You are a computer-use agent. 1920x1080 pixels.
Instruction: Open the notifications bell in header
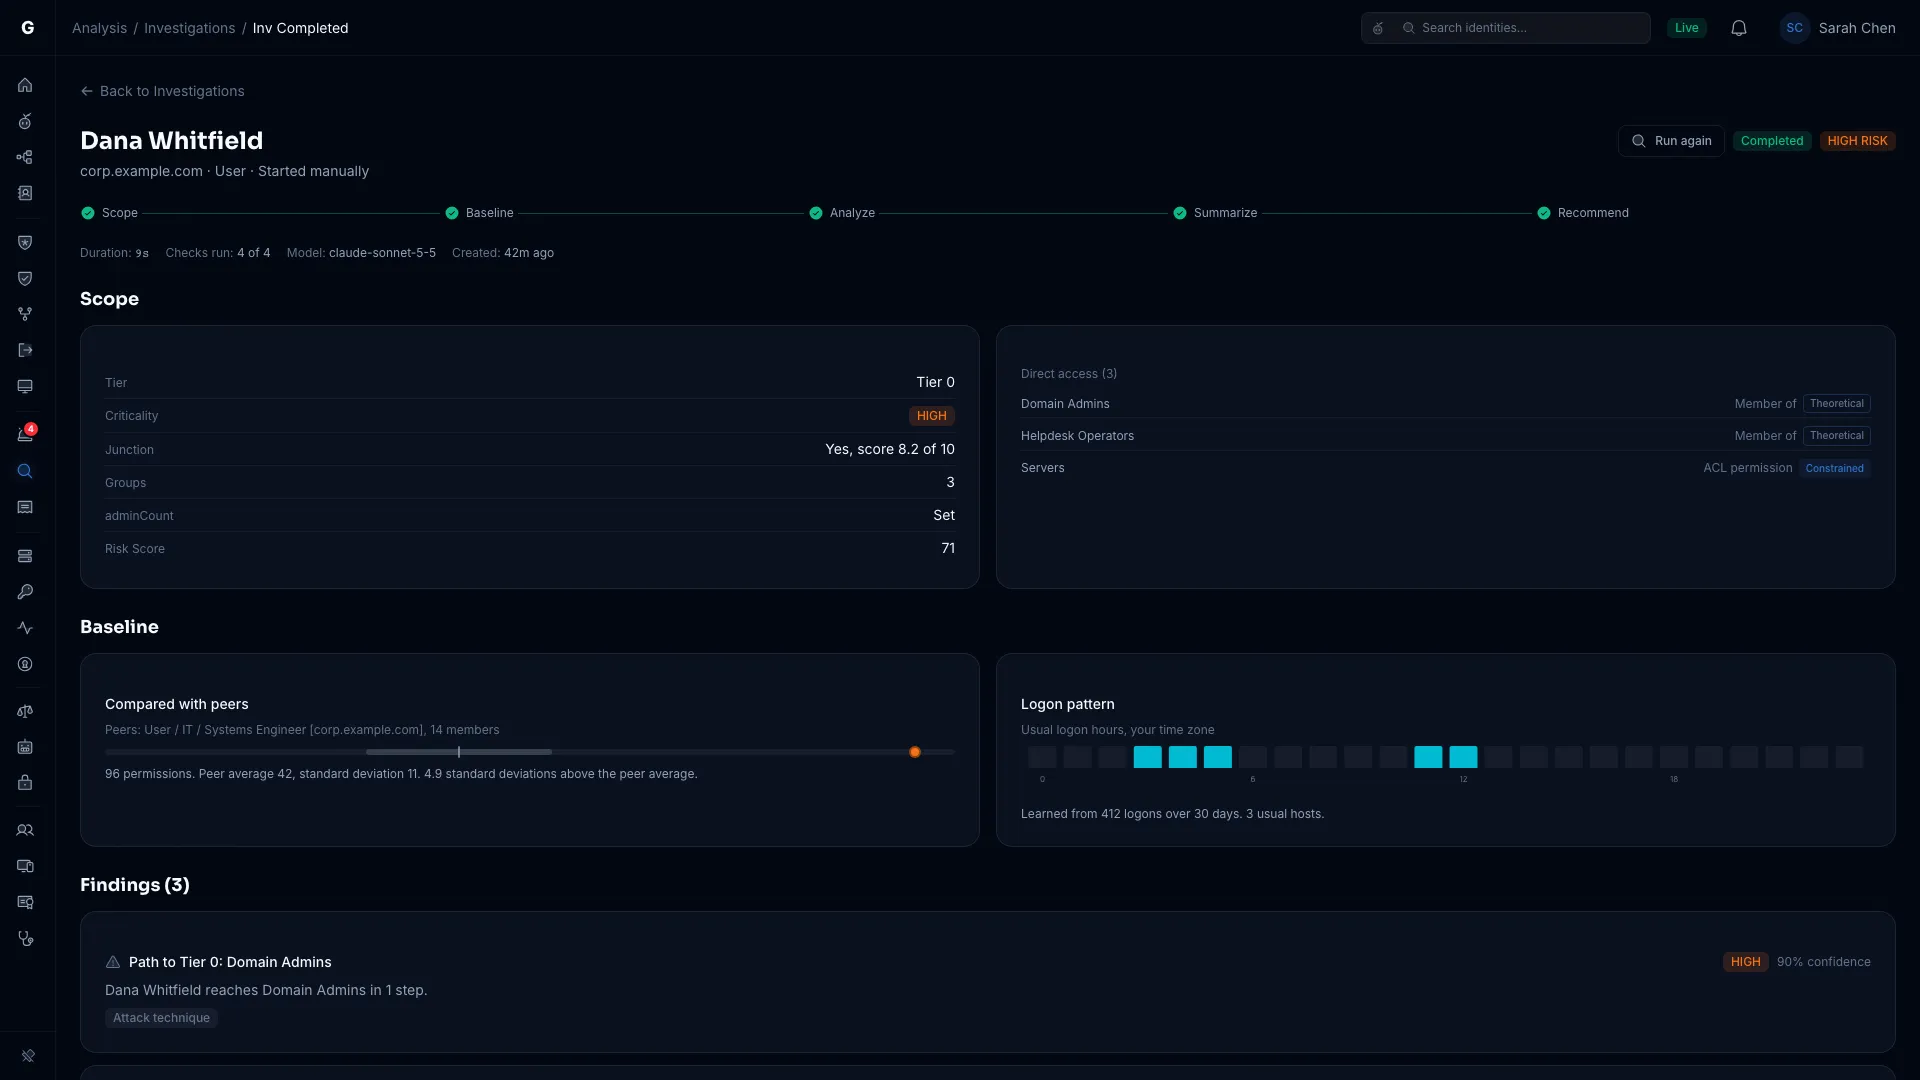click(1739, 28)
